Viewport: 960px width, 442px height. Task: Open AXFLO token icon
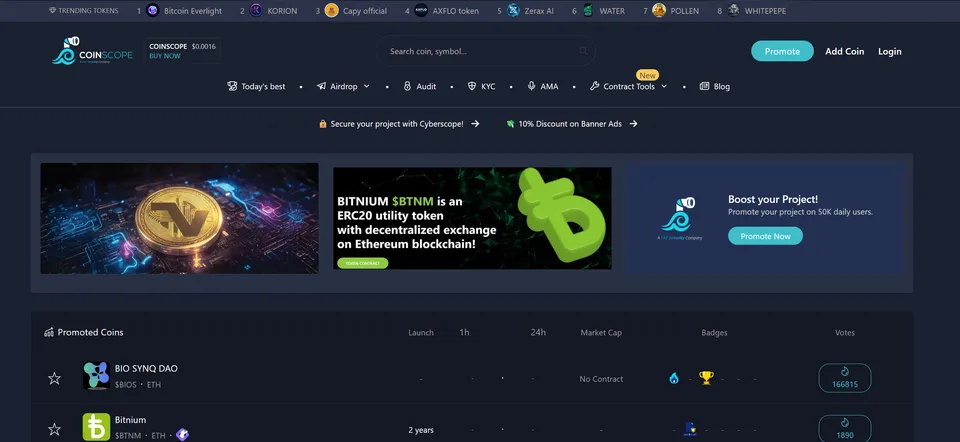click(x=421, y=10)
